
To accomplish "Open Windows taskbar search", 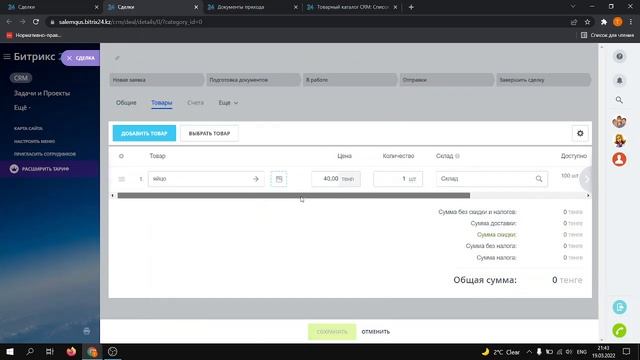I will pyautogui.click(x=30, y=351).
